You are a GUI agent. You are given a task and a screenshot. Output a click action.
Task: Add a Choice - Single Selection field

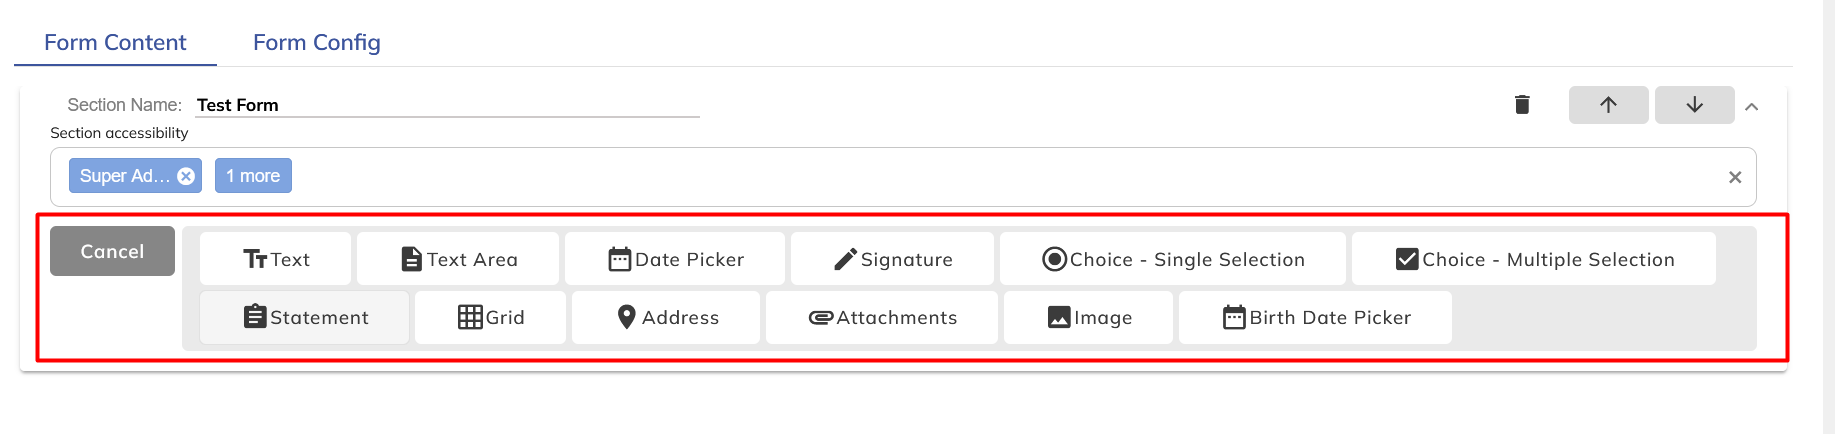click(1173, 259)
